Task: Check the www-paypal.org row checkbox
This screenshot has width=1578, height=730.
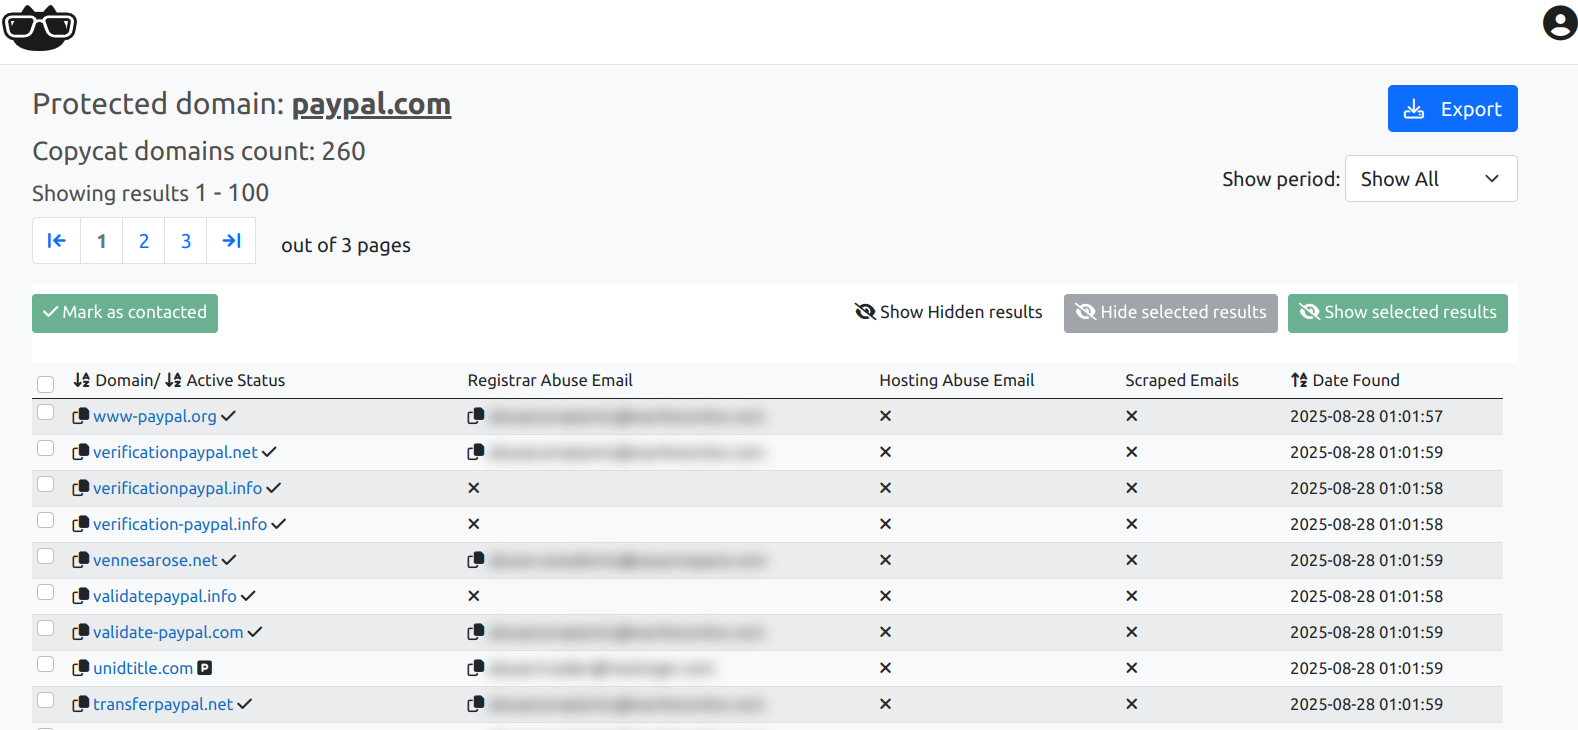Action: (45, 412)
